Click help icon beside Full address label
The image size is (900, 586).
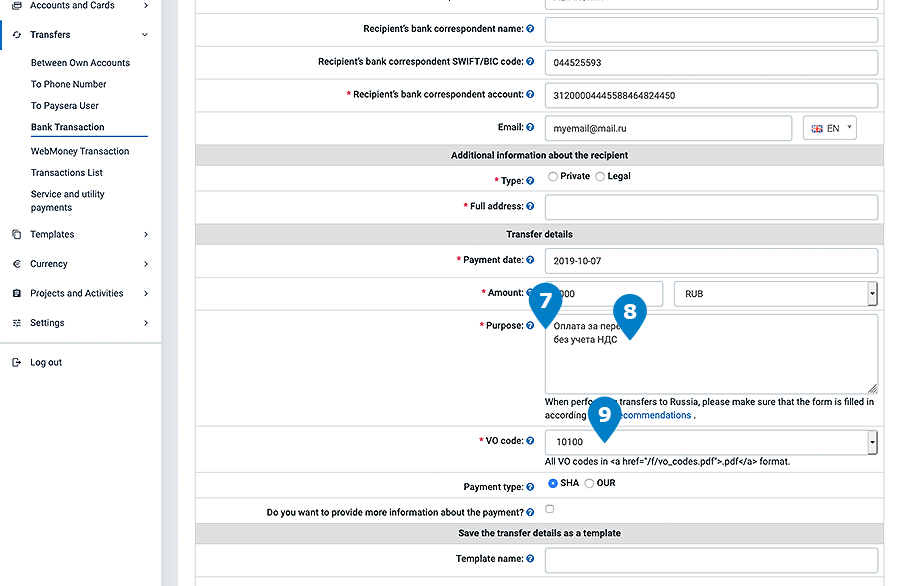tap(530, 207)
